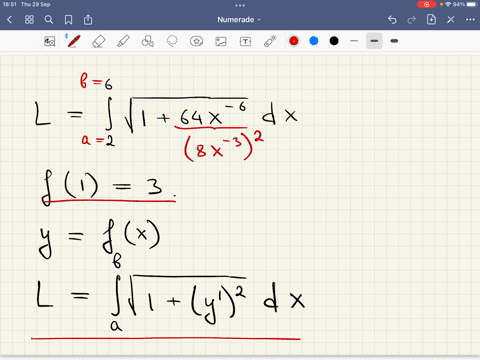Select the Text box tool

coord(245,41)
